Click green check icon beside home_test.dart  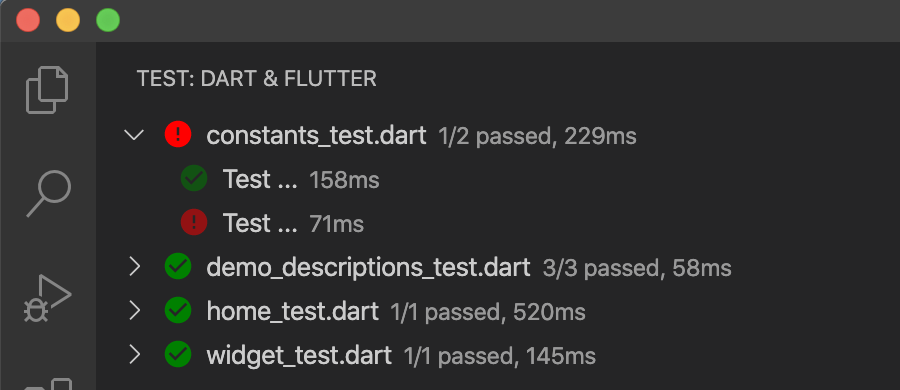178,310
